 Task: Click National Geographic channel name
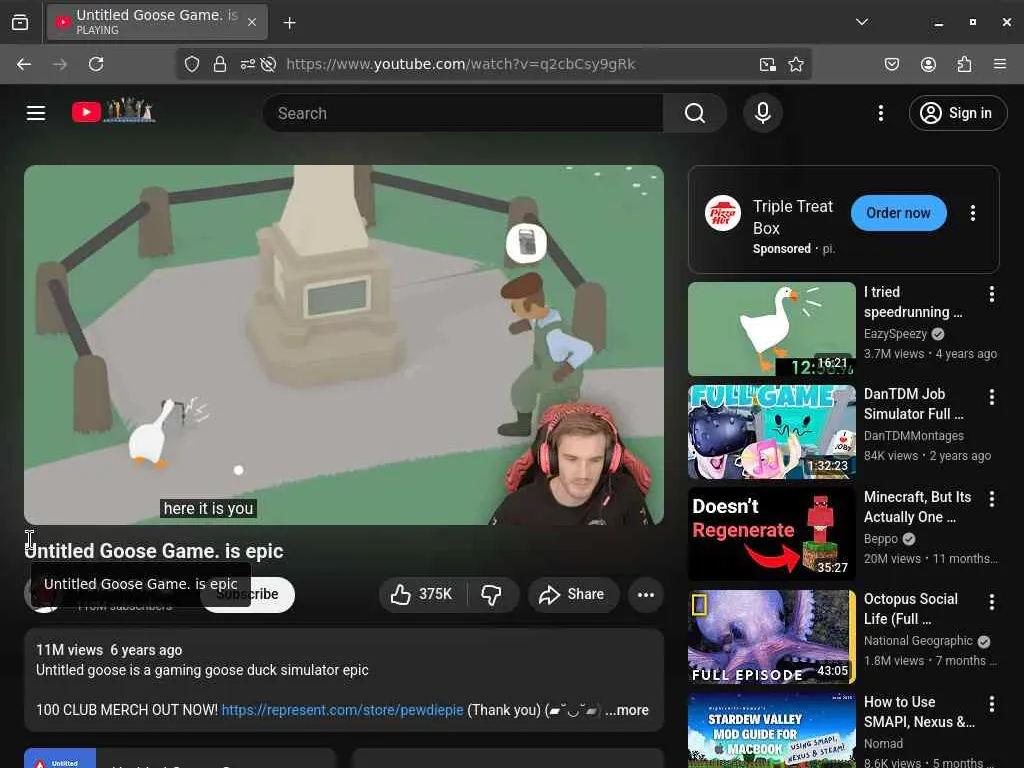(x=918, y=641)
